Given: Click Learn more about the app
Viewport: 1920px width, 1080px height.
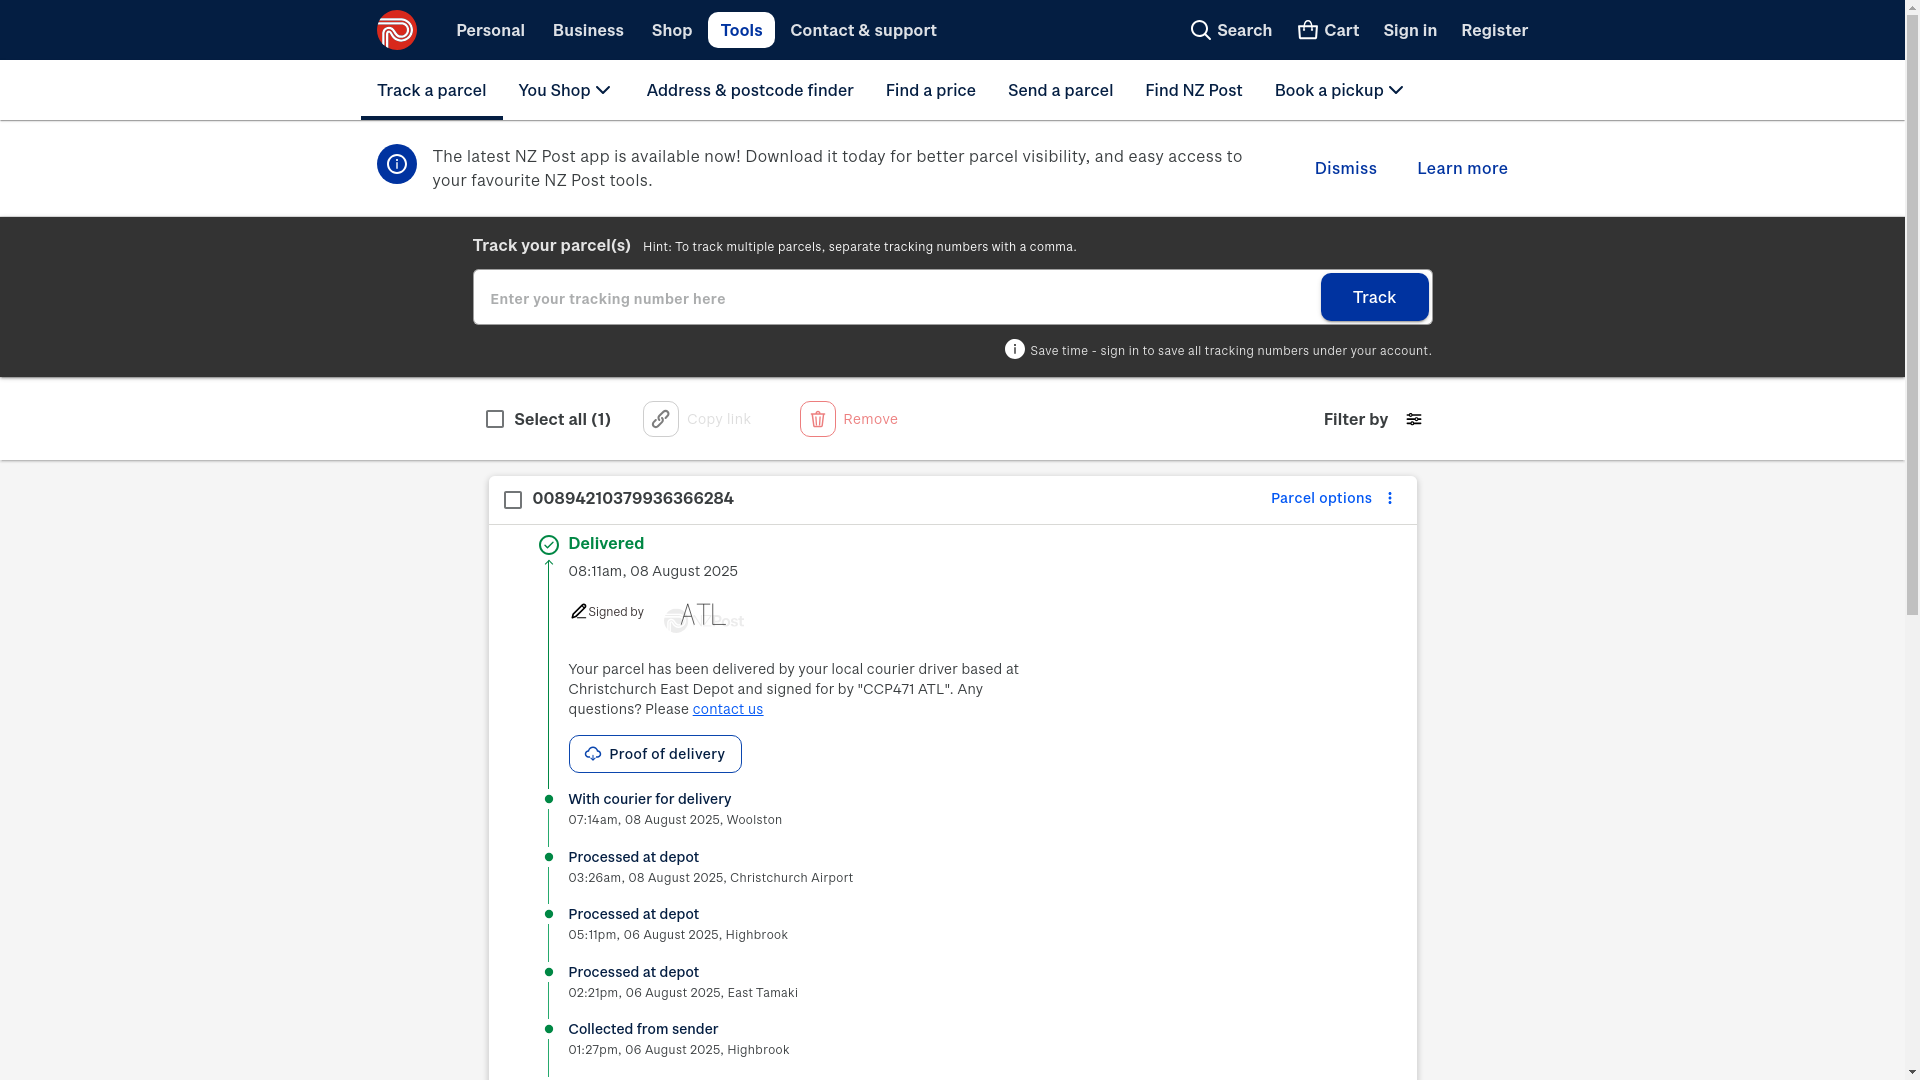Looking at the screenshot, I should (x=1462, y=168).
